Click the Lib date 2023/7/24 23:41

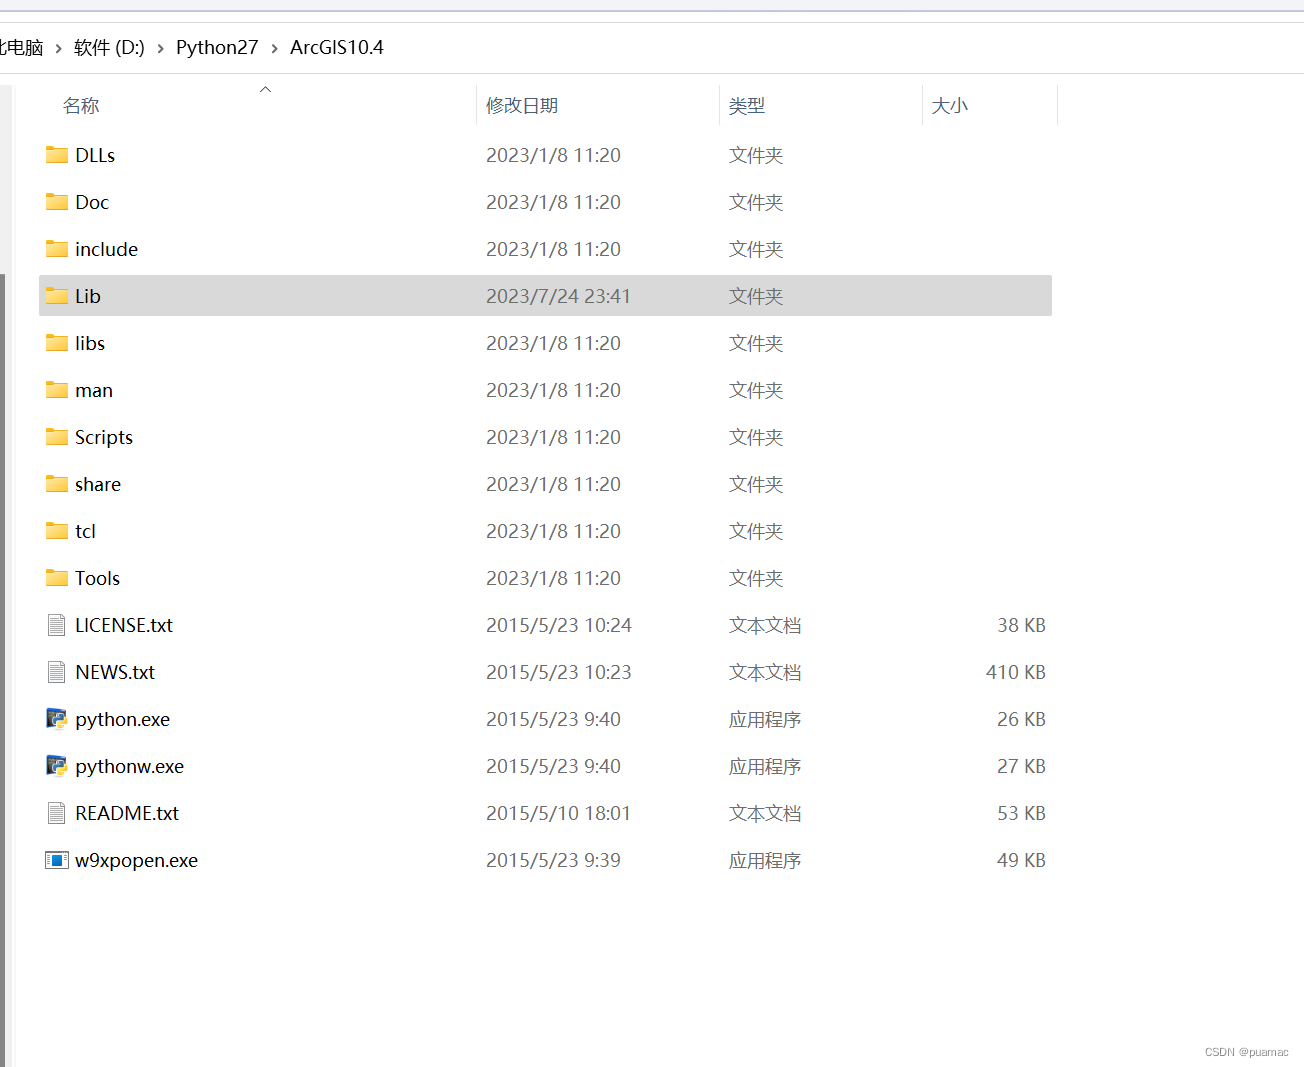[558, 296]
